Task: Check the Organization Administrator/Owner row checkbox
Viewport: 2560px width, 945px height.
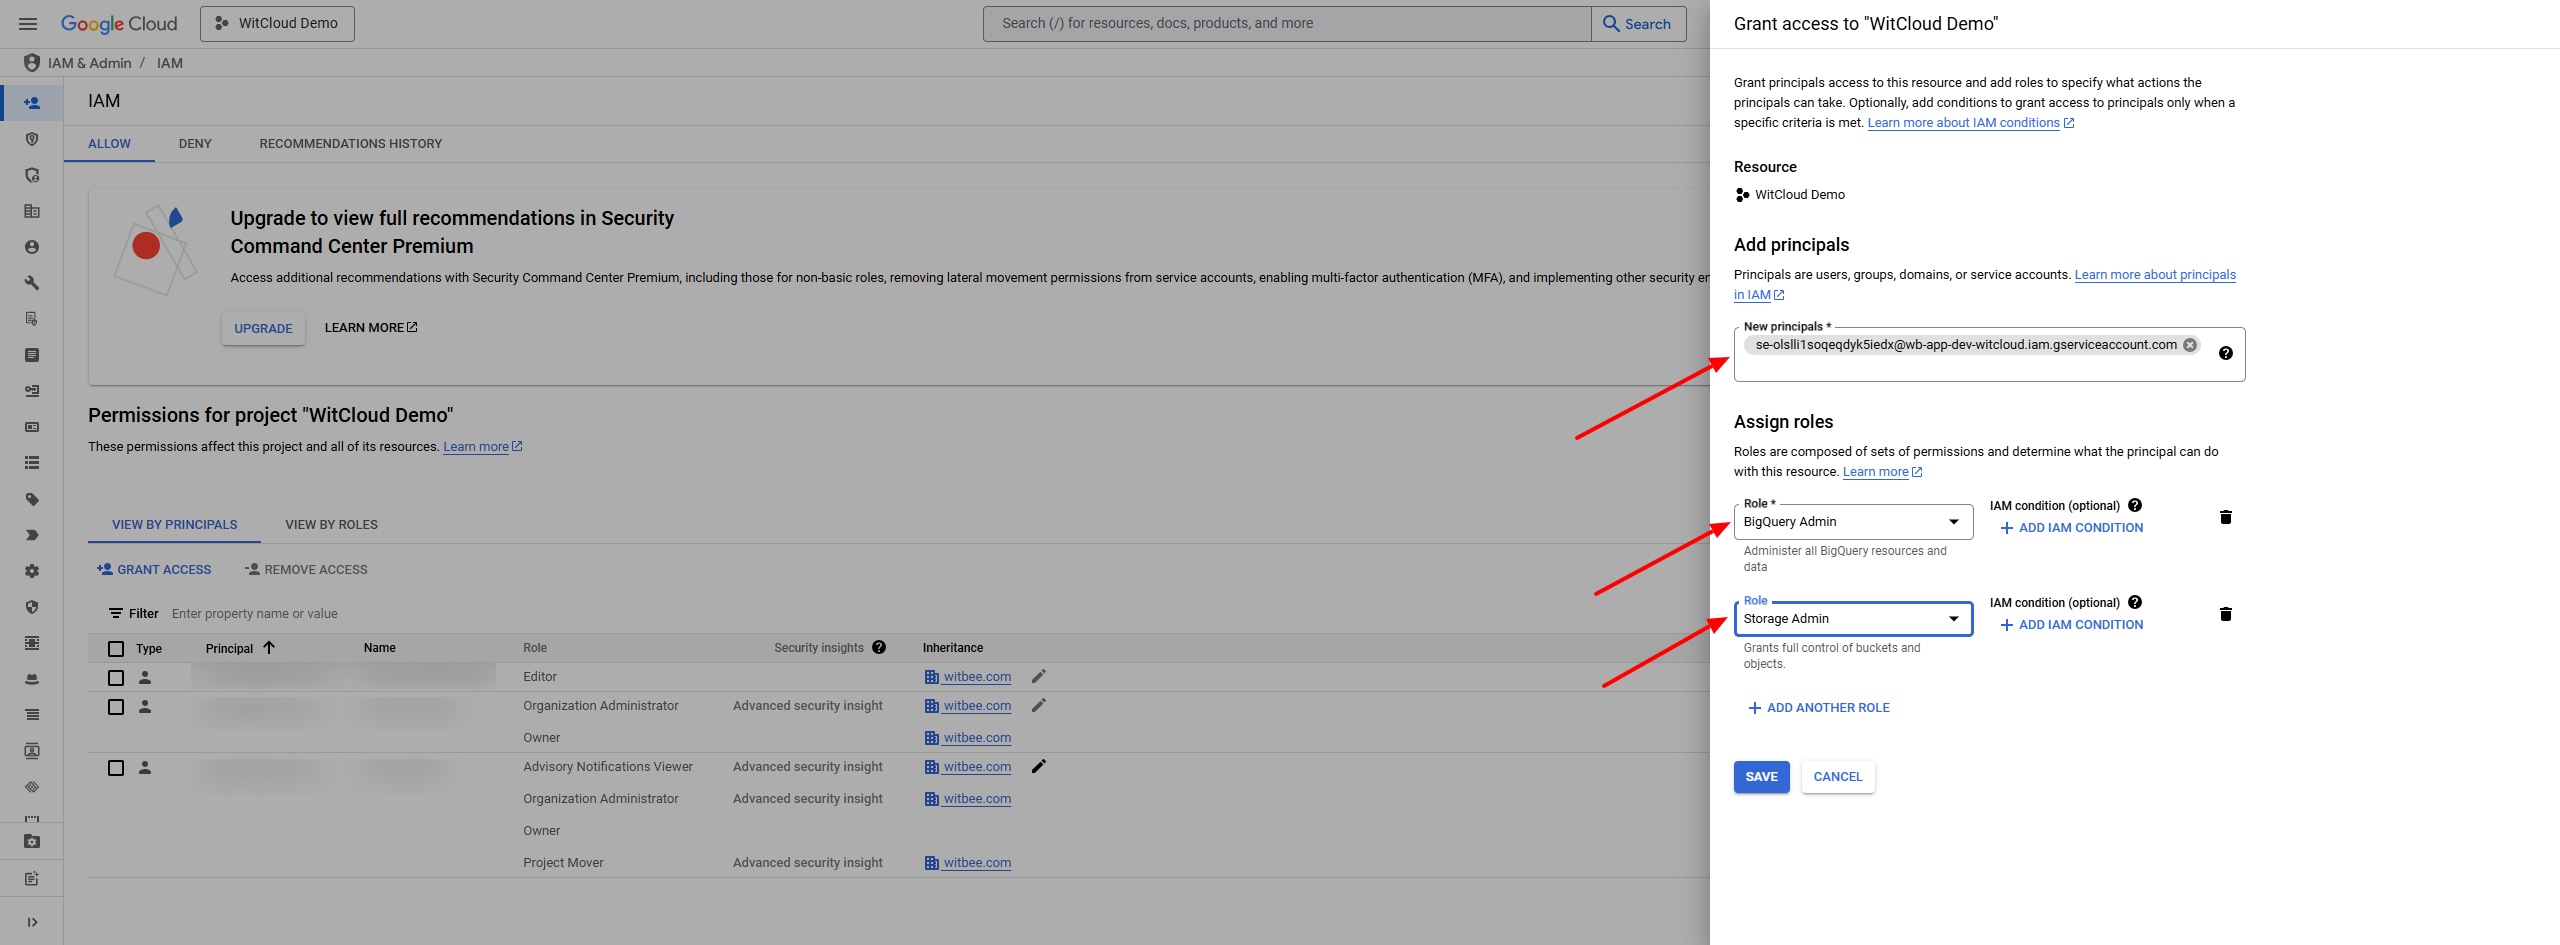Action: (116, 707)
